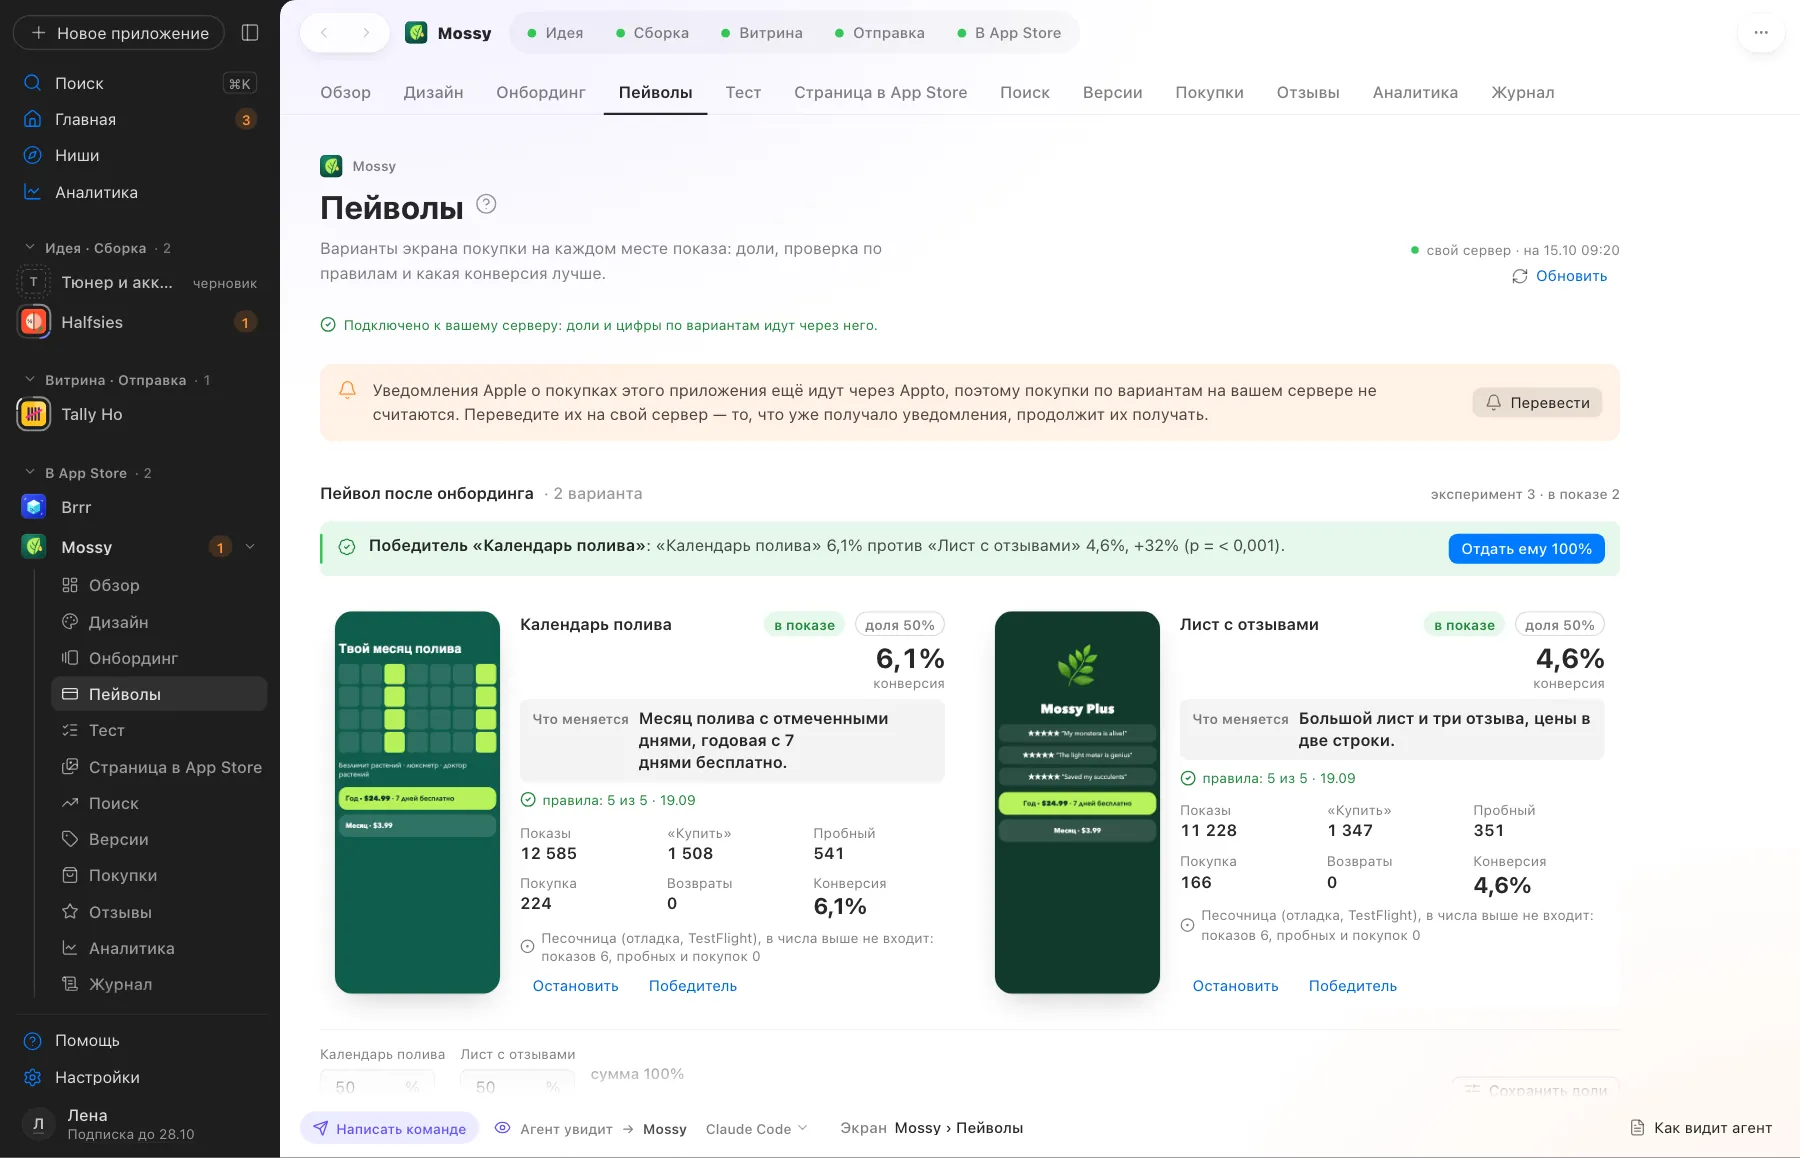Click Написать команде button
This screenshot has height=1158, width=1800.
click(389, 1129)
